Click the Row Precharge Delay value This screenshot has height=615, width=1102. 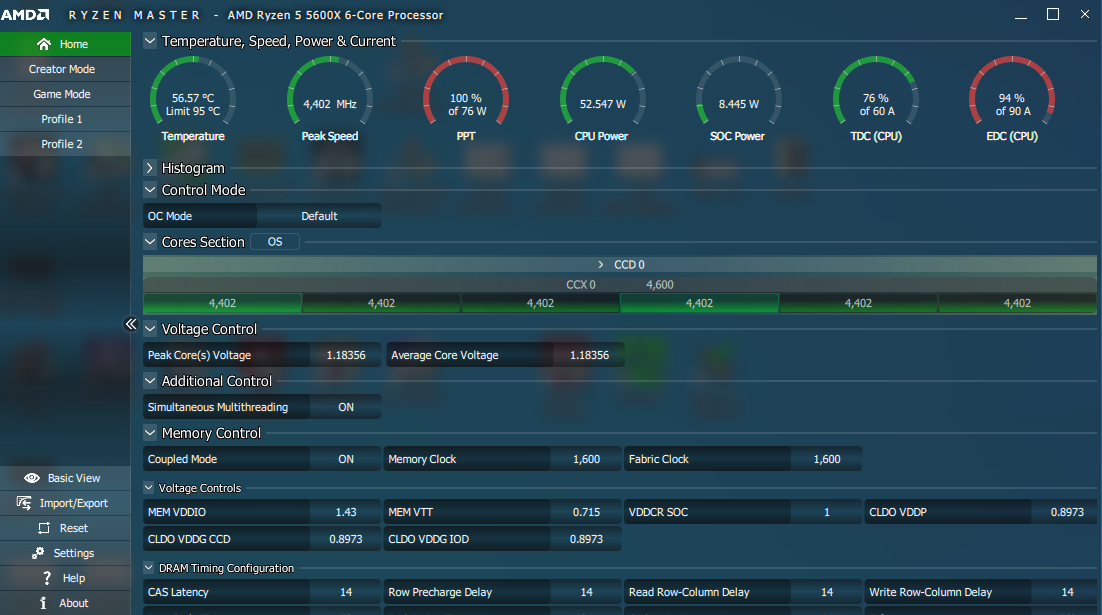coord(586,592)
